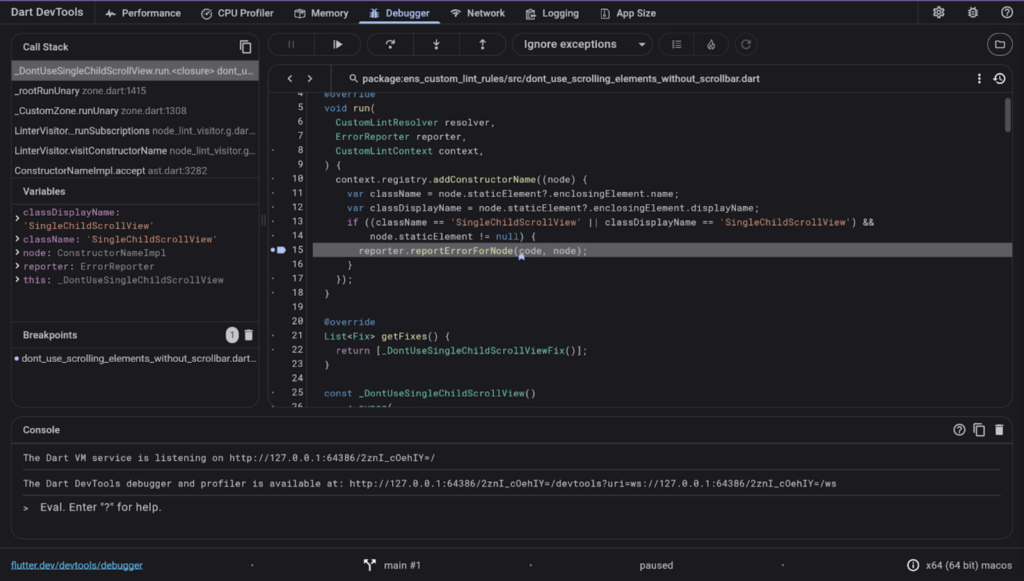Click the Step Out button
The image size is (1024, 581).
coord(483,44)
